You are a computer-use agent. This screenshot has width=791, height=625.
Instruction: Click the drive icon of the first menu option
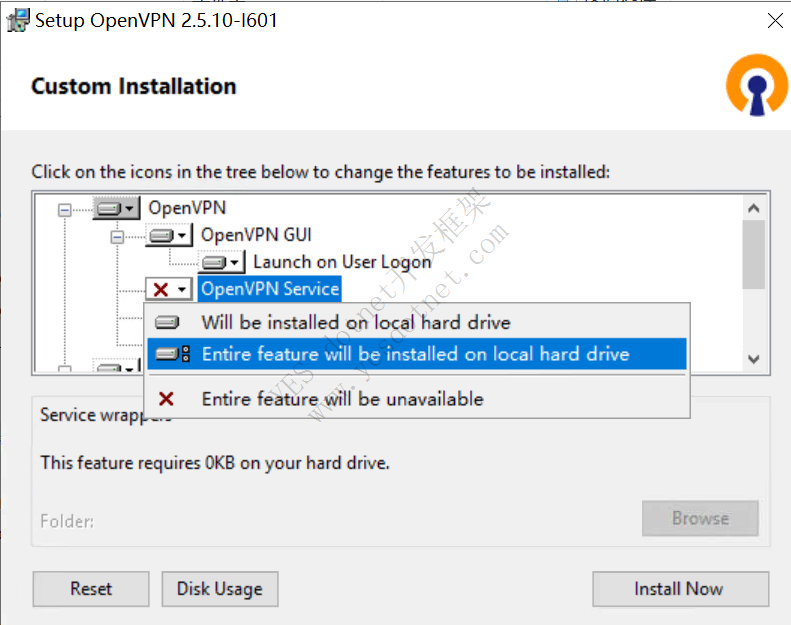[x=167, y=322]
